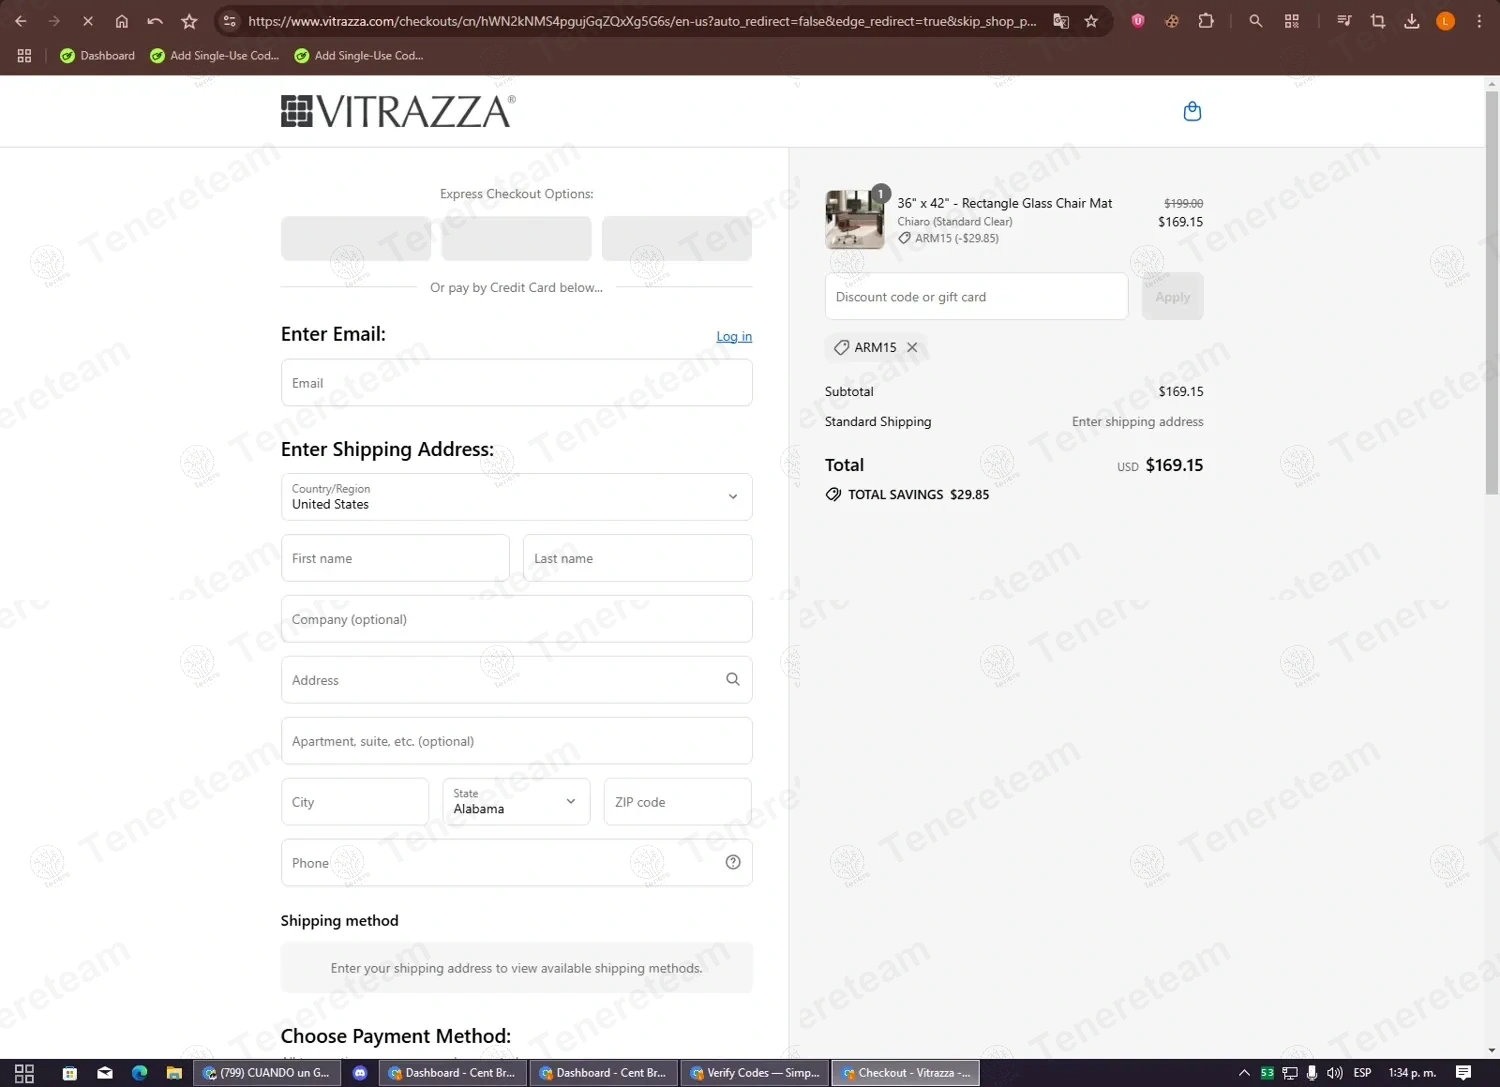The width and height of the screenshot is (1500, 1087).
Task: Click the address search magnifier icon
Action: 733,679
